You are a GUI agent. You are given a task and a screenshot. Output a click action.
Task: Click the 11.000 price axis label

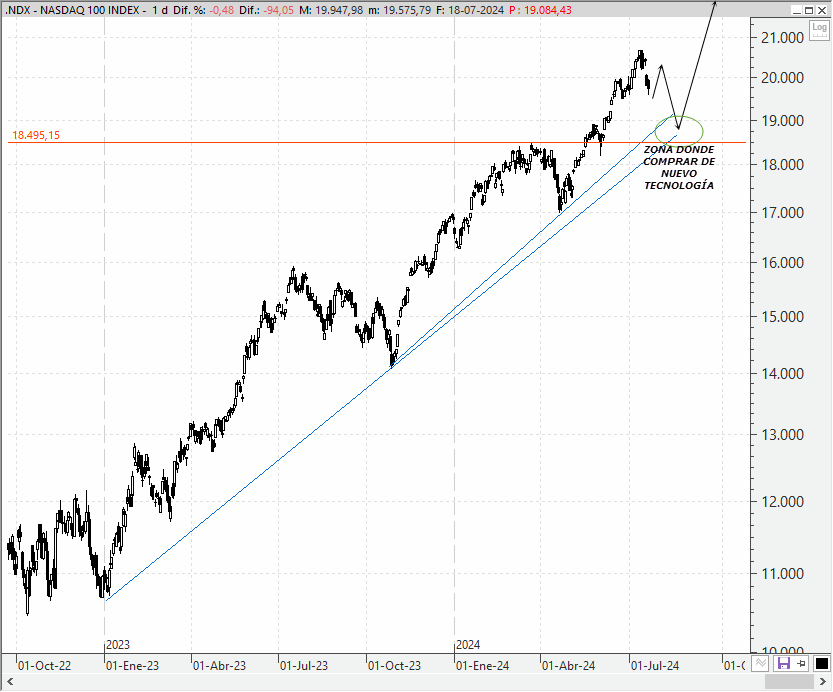783,574
